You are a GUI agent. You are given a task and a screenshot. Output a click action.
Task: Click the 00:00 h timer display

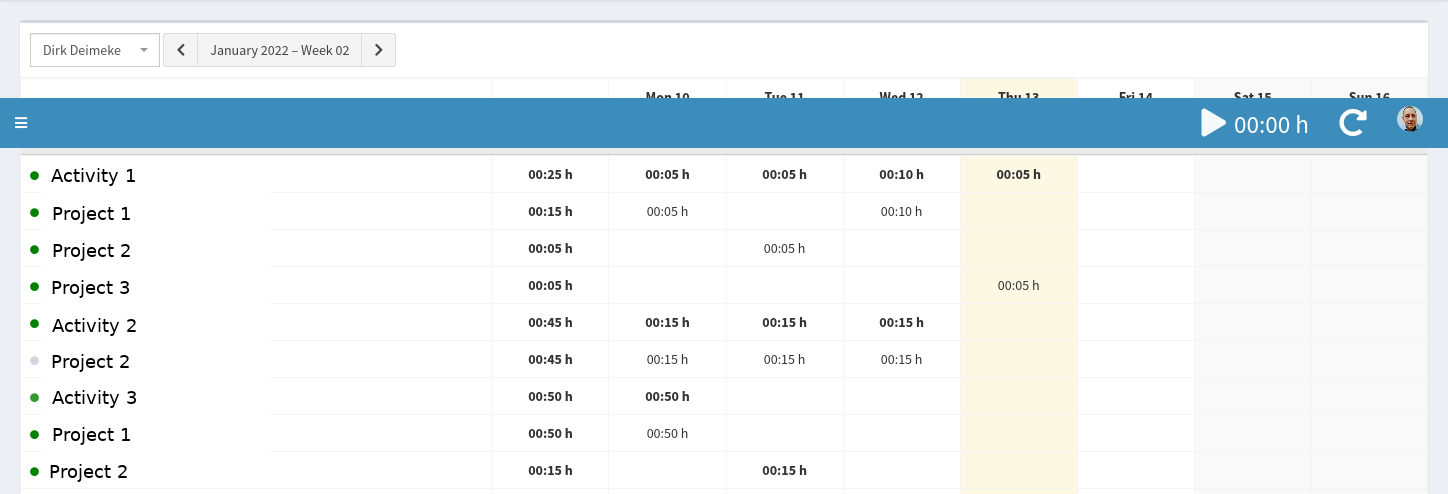pos(1271,125)
